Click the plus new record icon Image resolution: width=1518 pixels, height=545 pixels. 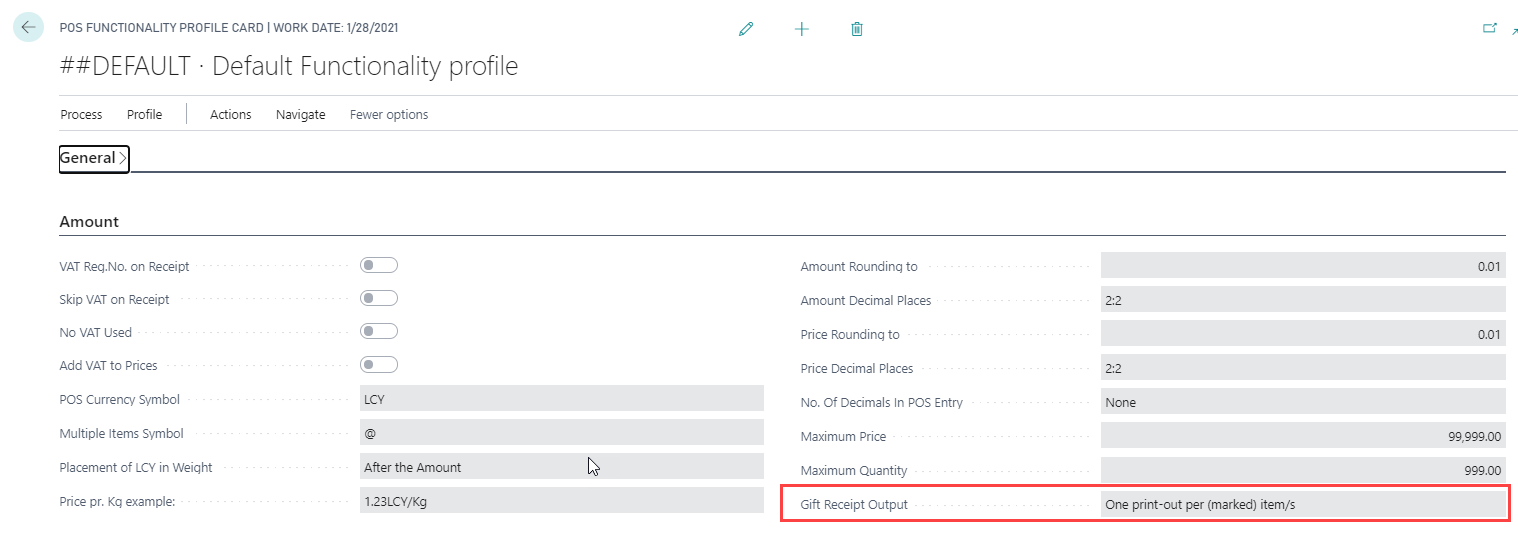[801, 29]
